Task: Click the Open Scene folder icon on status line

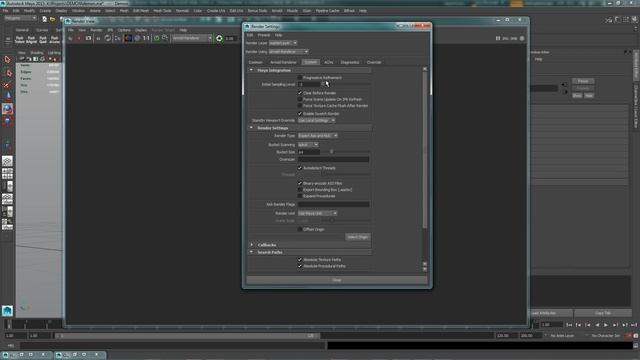Action: [53, 19]
